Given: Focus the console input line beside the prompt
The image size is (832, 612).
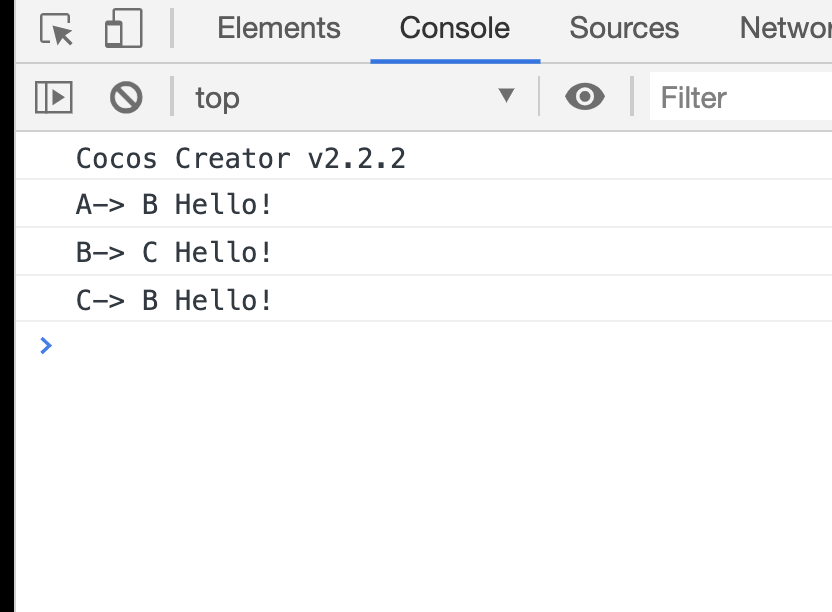Looking at the screenshot, I should pyautogui.click(x=440, y=346).
